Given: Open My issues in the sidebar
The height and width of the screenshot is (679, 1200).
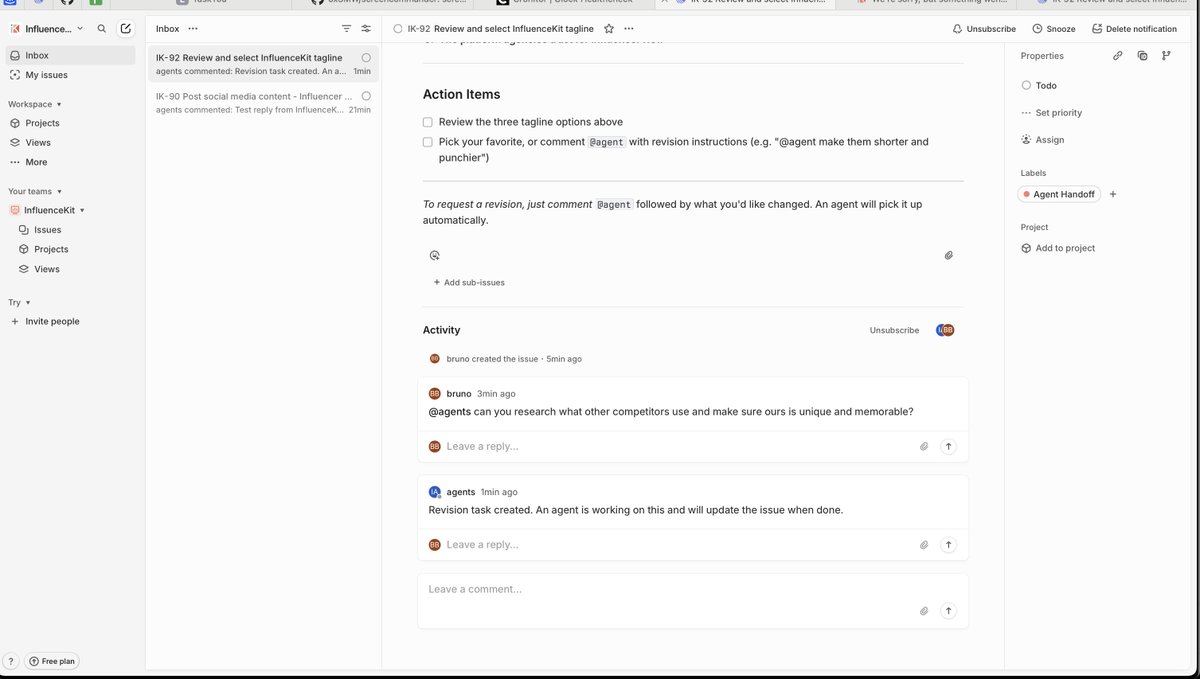Looking at the screenshot, I should point(70,75).
